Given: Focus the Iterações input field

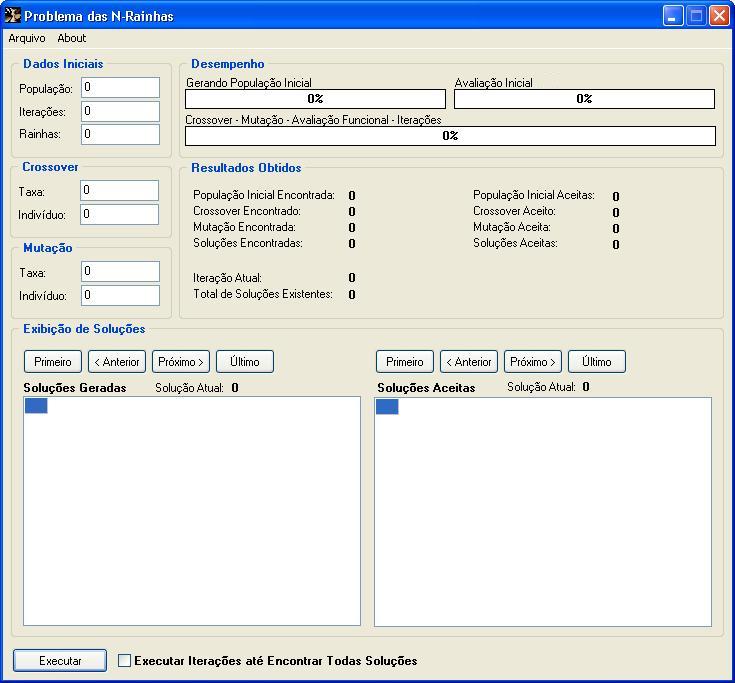Looking at the screenshot, I should [120, 111].
